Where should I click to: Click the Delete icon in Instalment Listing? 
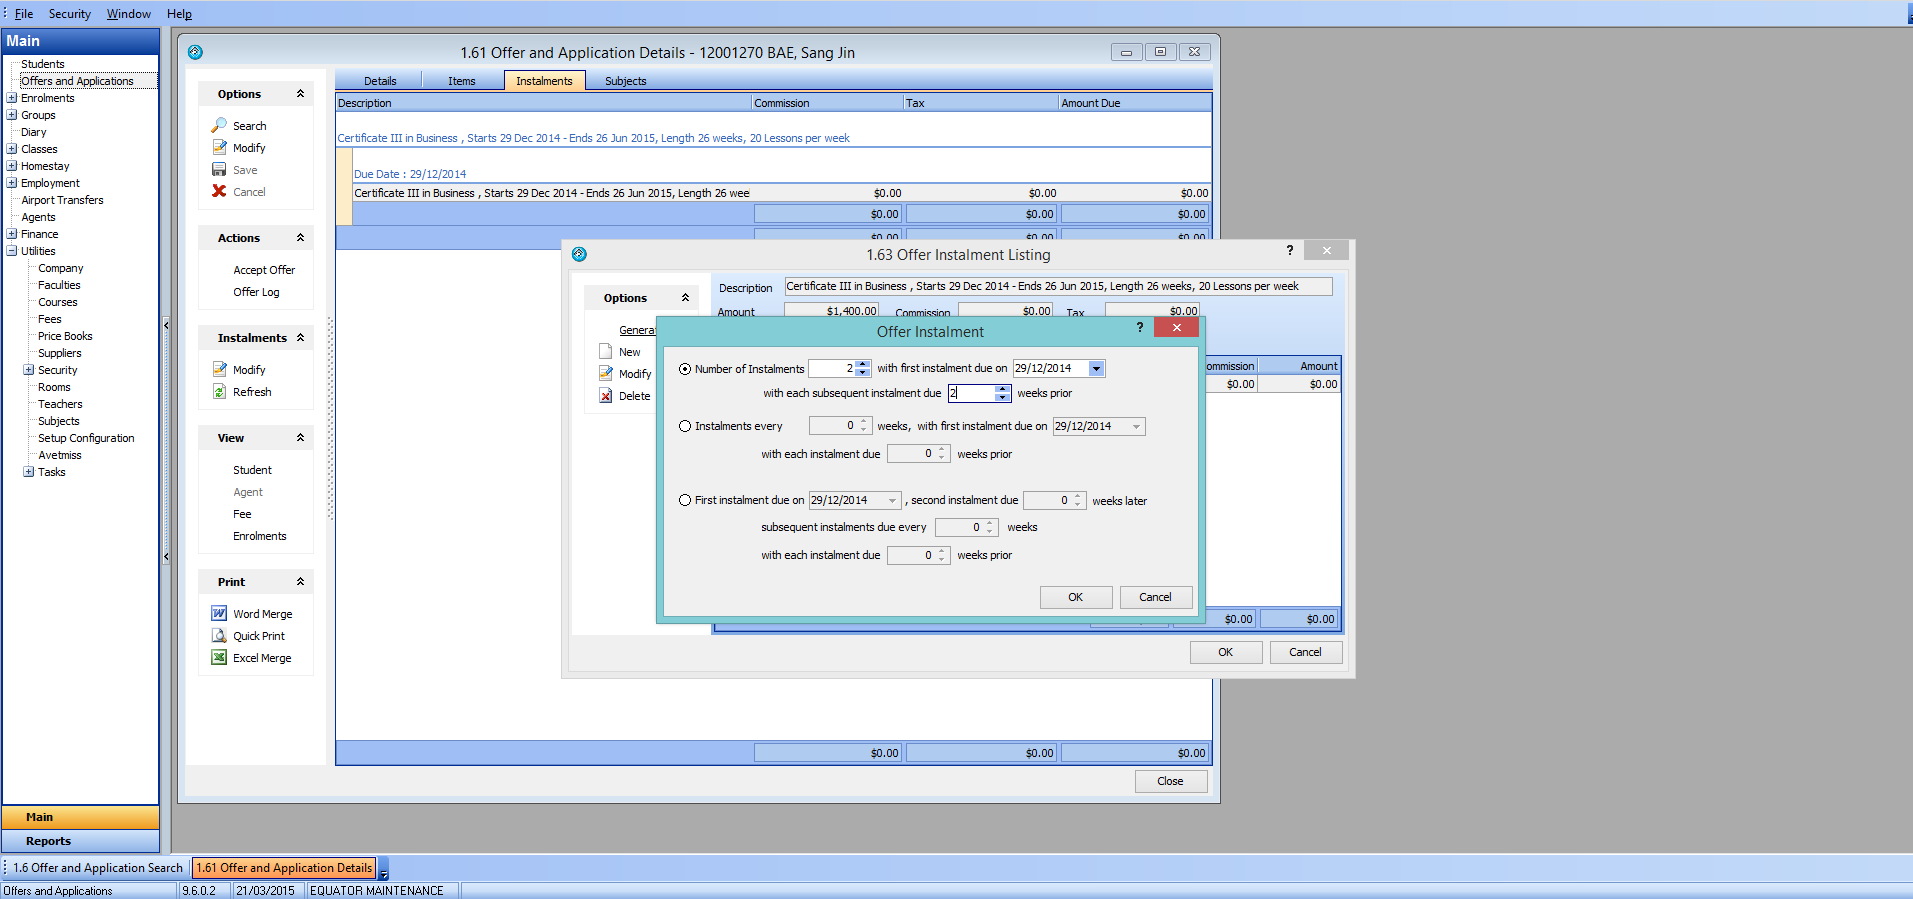pyautogui.click(x=606, y=396)
